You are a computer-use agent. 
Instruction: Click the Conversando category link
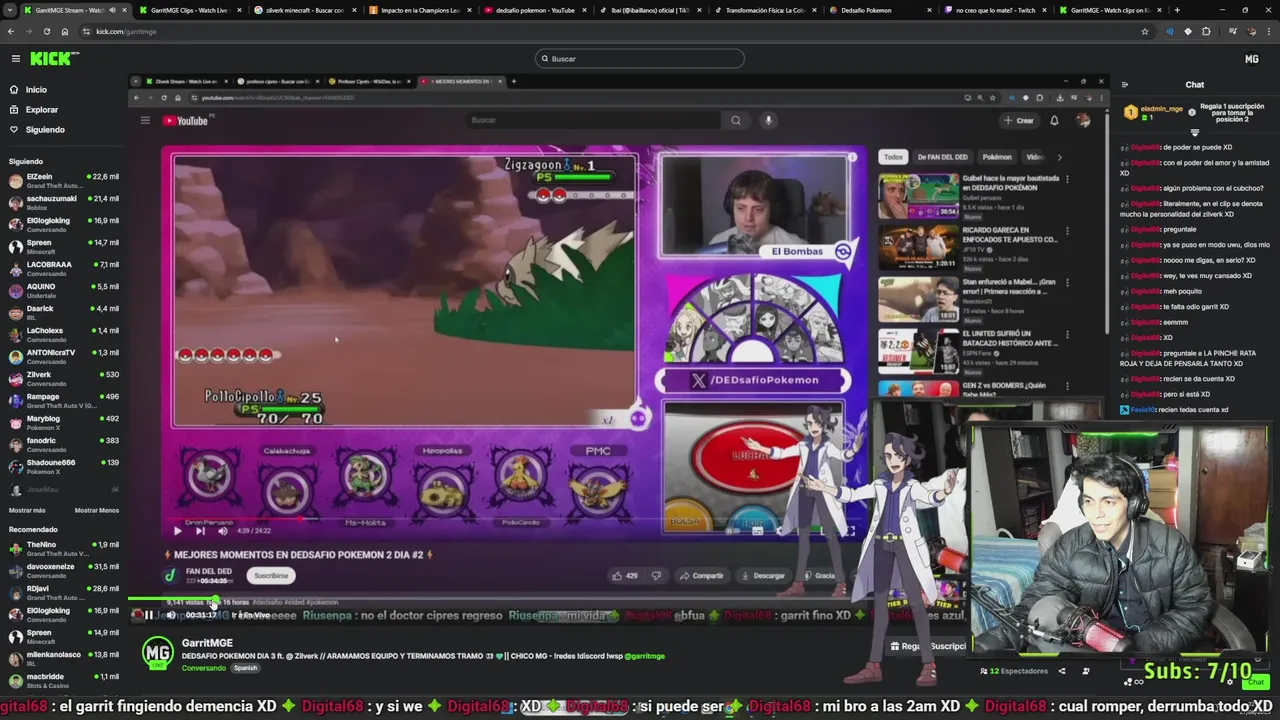click(204, 668)
